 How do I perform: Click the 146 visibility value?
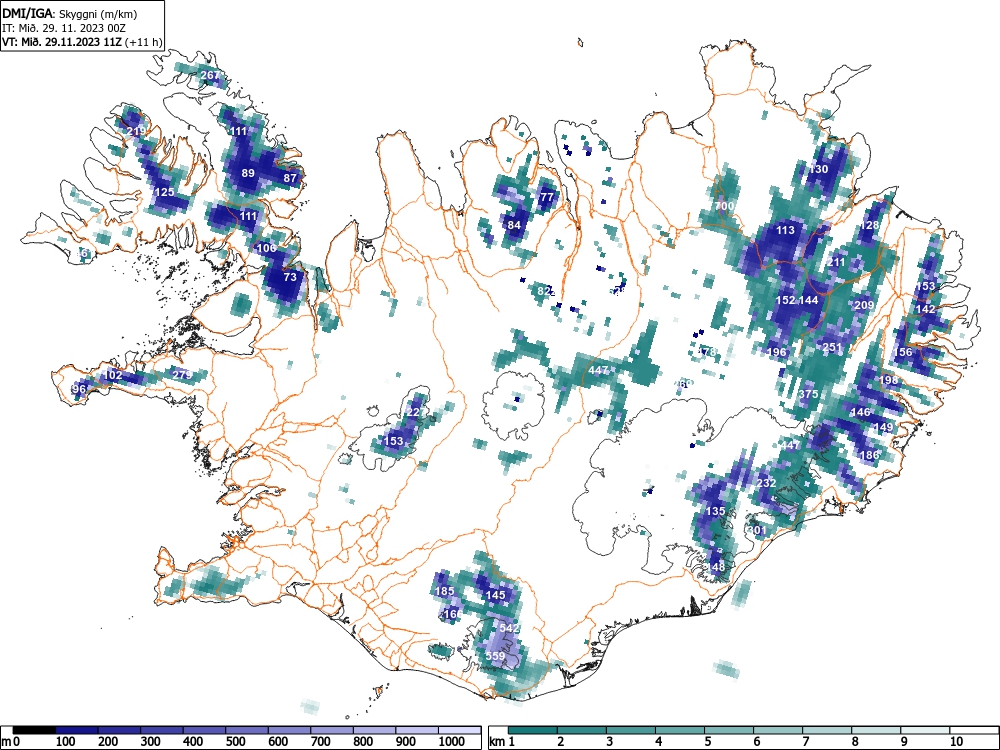click(x=860, y=412)
